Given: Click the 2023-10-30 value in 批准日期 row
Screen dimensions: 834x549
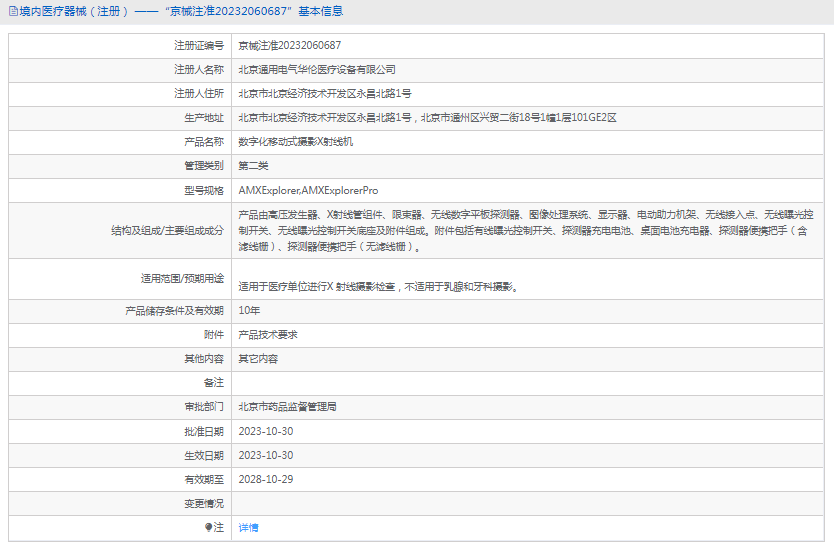Looking at the screenshot, I should click(x=265, y=431).
